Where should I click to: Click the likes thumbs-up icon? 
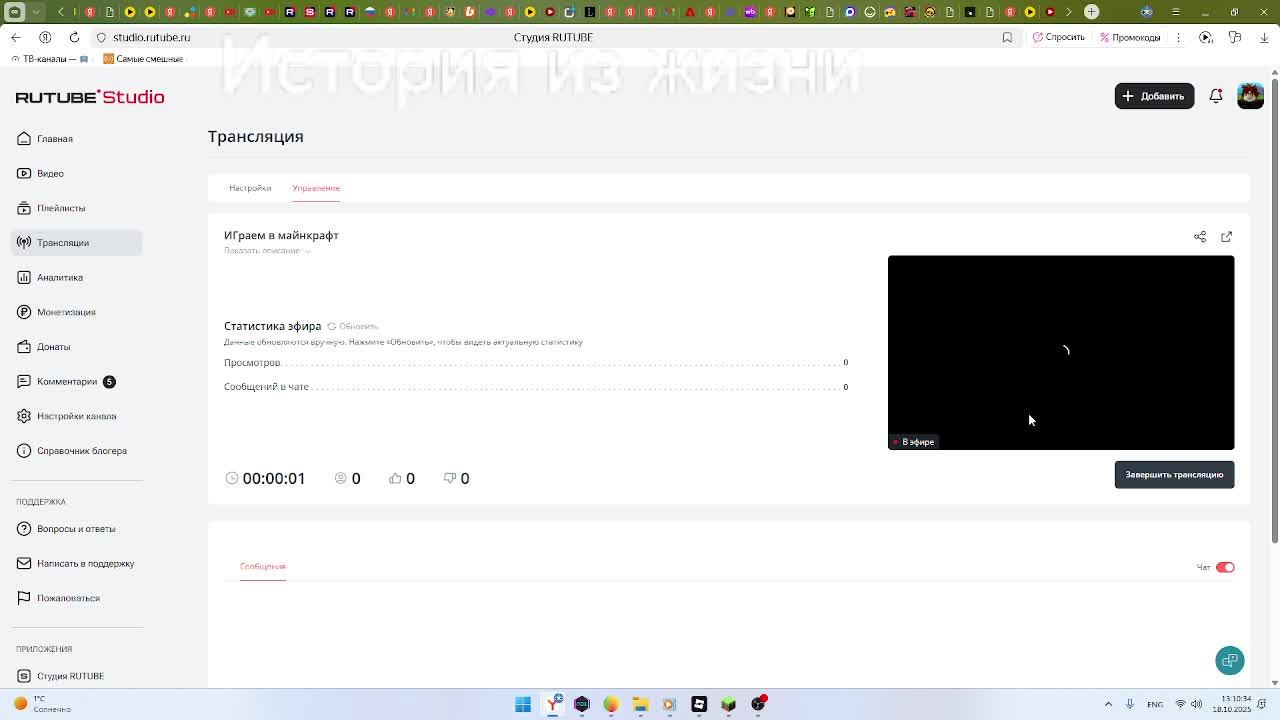click(395, 478)
